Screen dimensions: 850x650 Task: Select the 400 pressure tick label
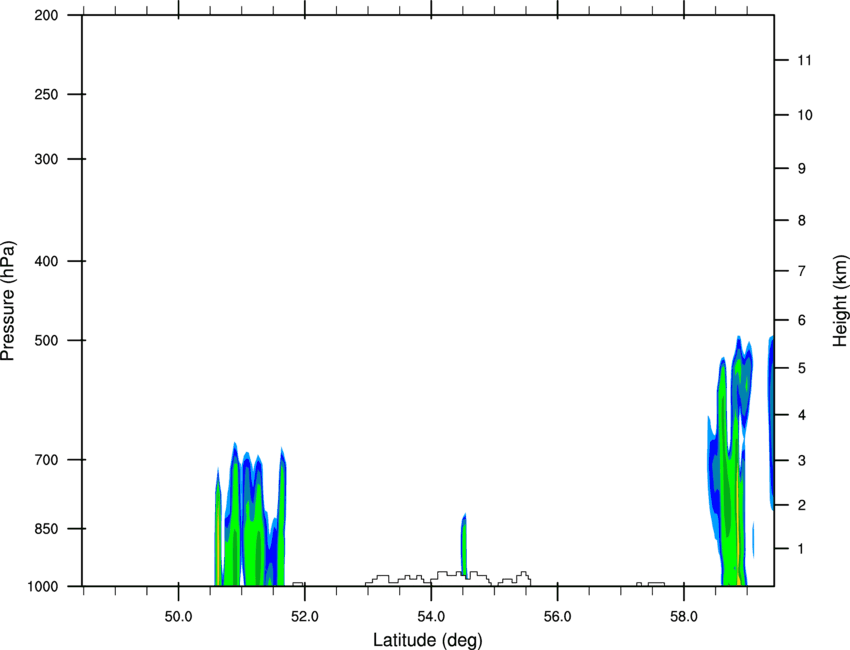pos(46,261)
